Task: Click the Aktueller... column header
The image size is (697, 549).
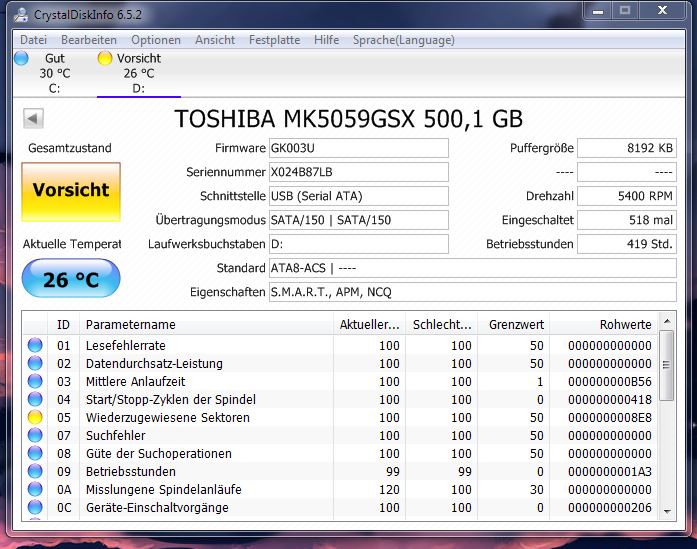Action: tap(369, 325)
